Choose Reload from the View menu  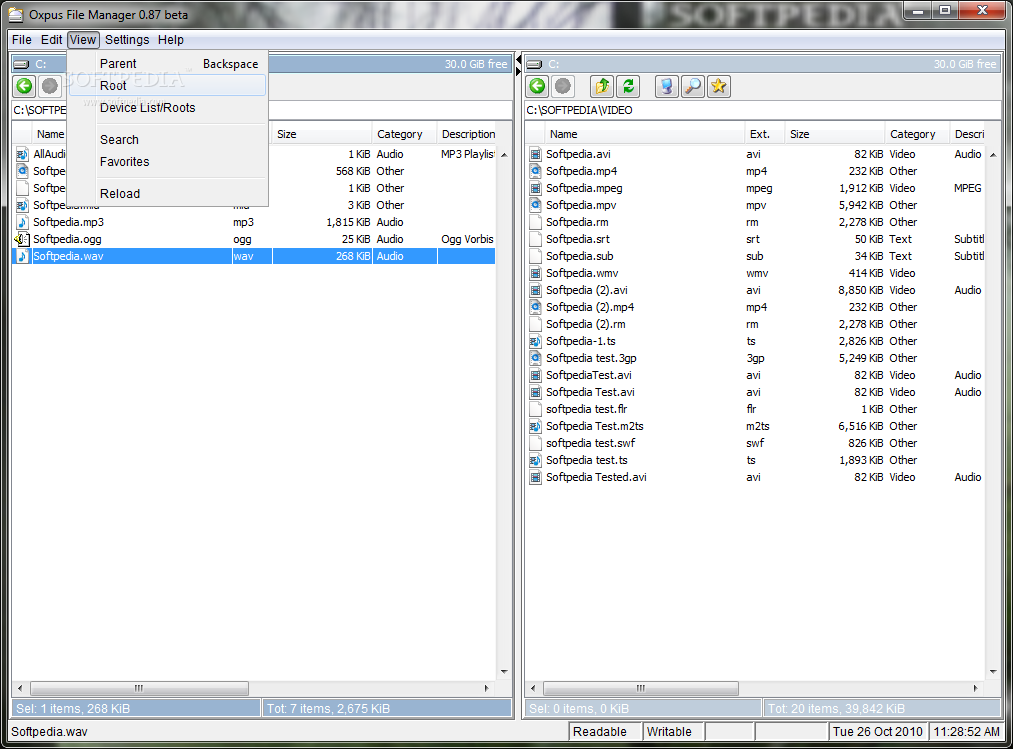coord(167,193)
